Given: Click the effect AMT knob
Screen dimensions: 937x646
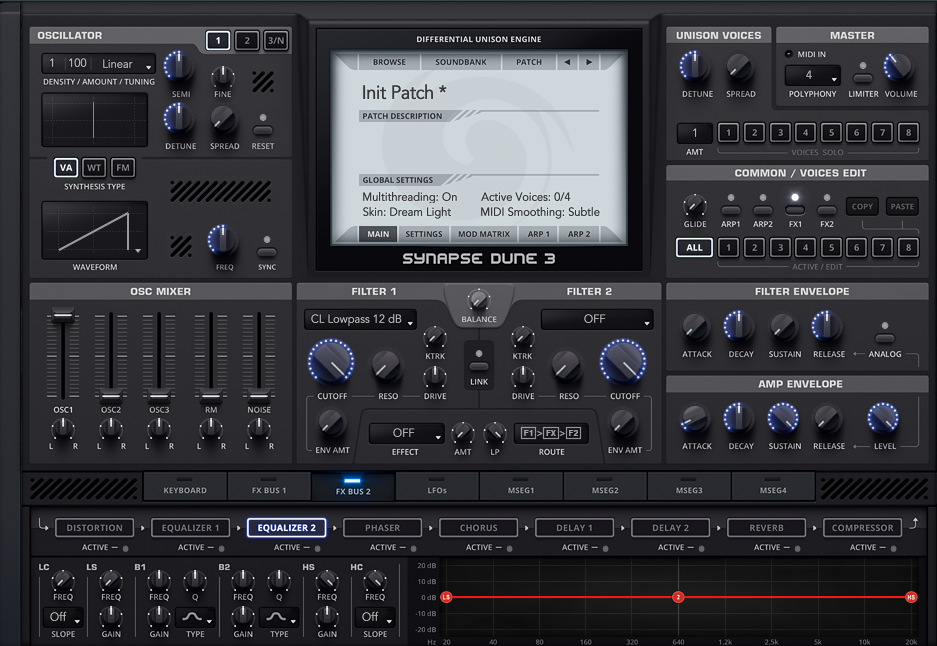Looking at the screenshot, I should click(463, 433).
